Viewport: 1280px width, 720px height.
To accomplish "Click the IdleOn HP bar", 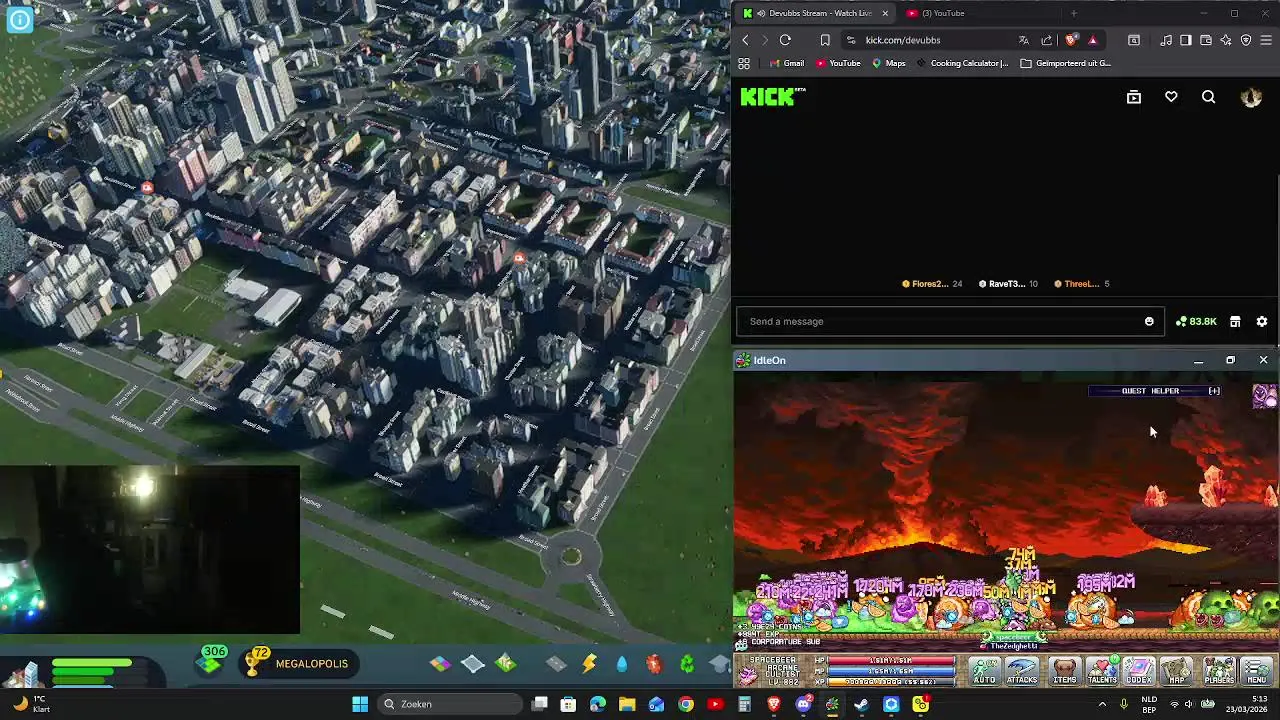I will coord(890,661).
